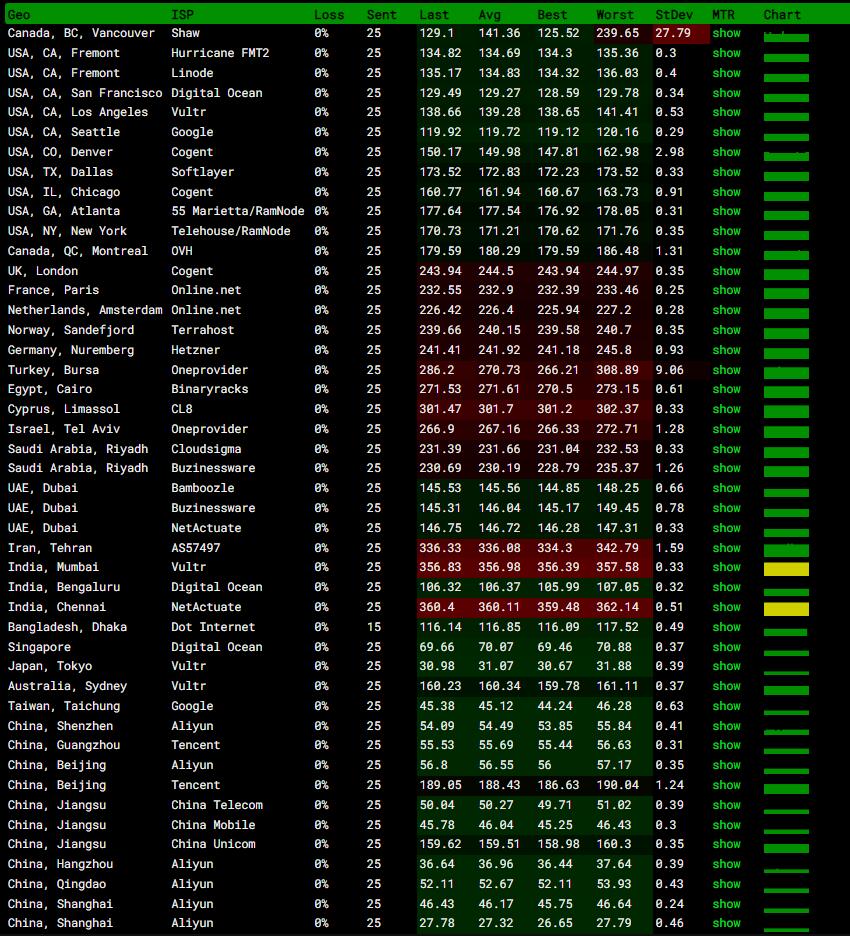
Task: Show MTR for Jiangsu China Telecom
Action: tap(726, 805)
